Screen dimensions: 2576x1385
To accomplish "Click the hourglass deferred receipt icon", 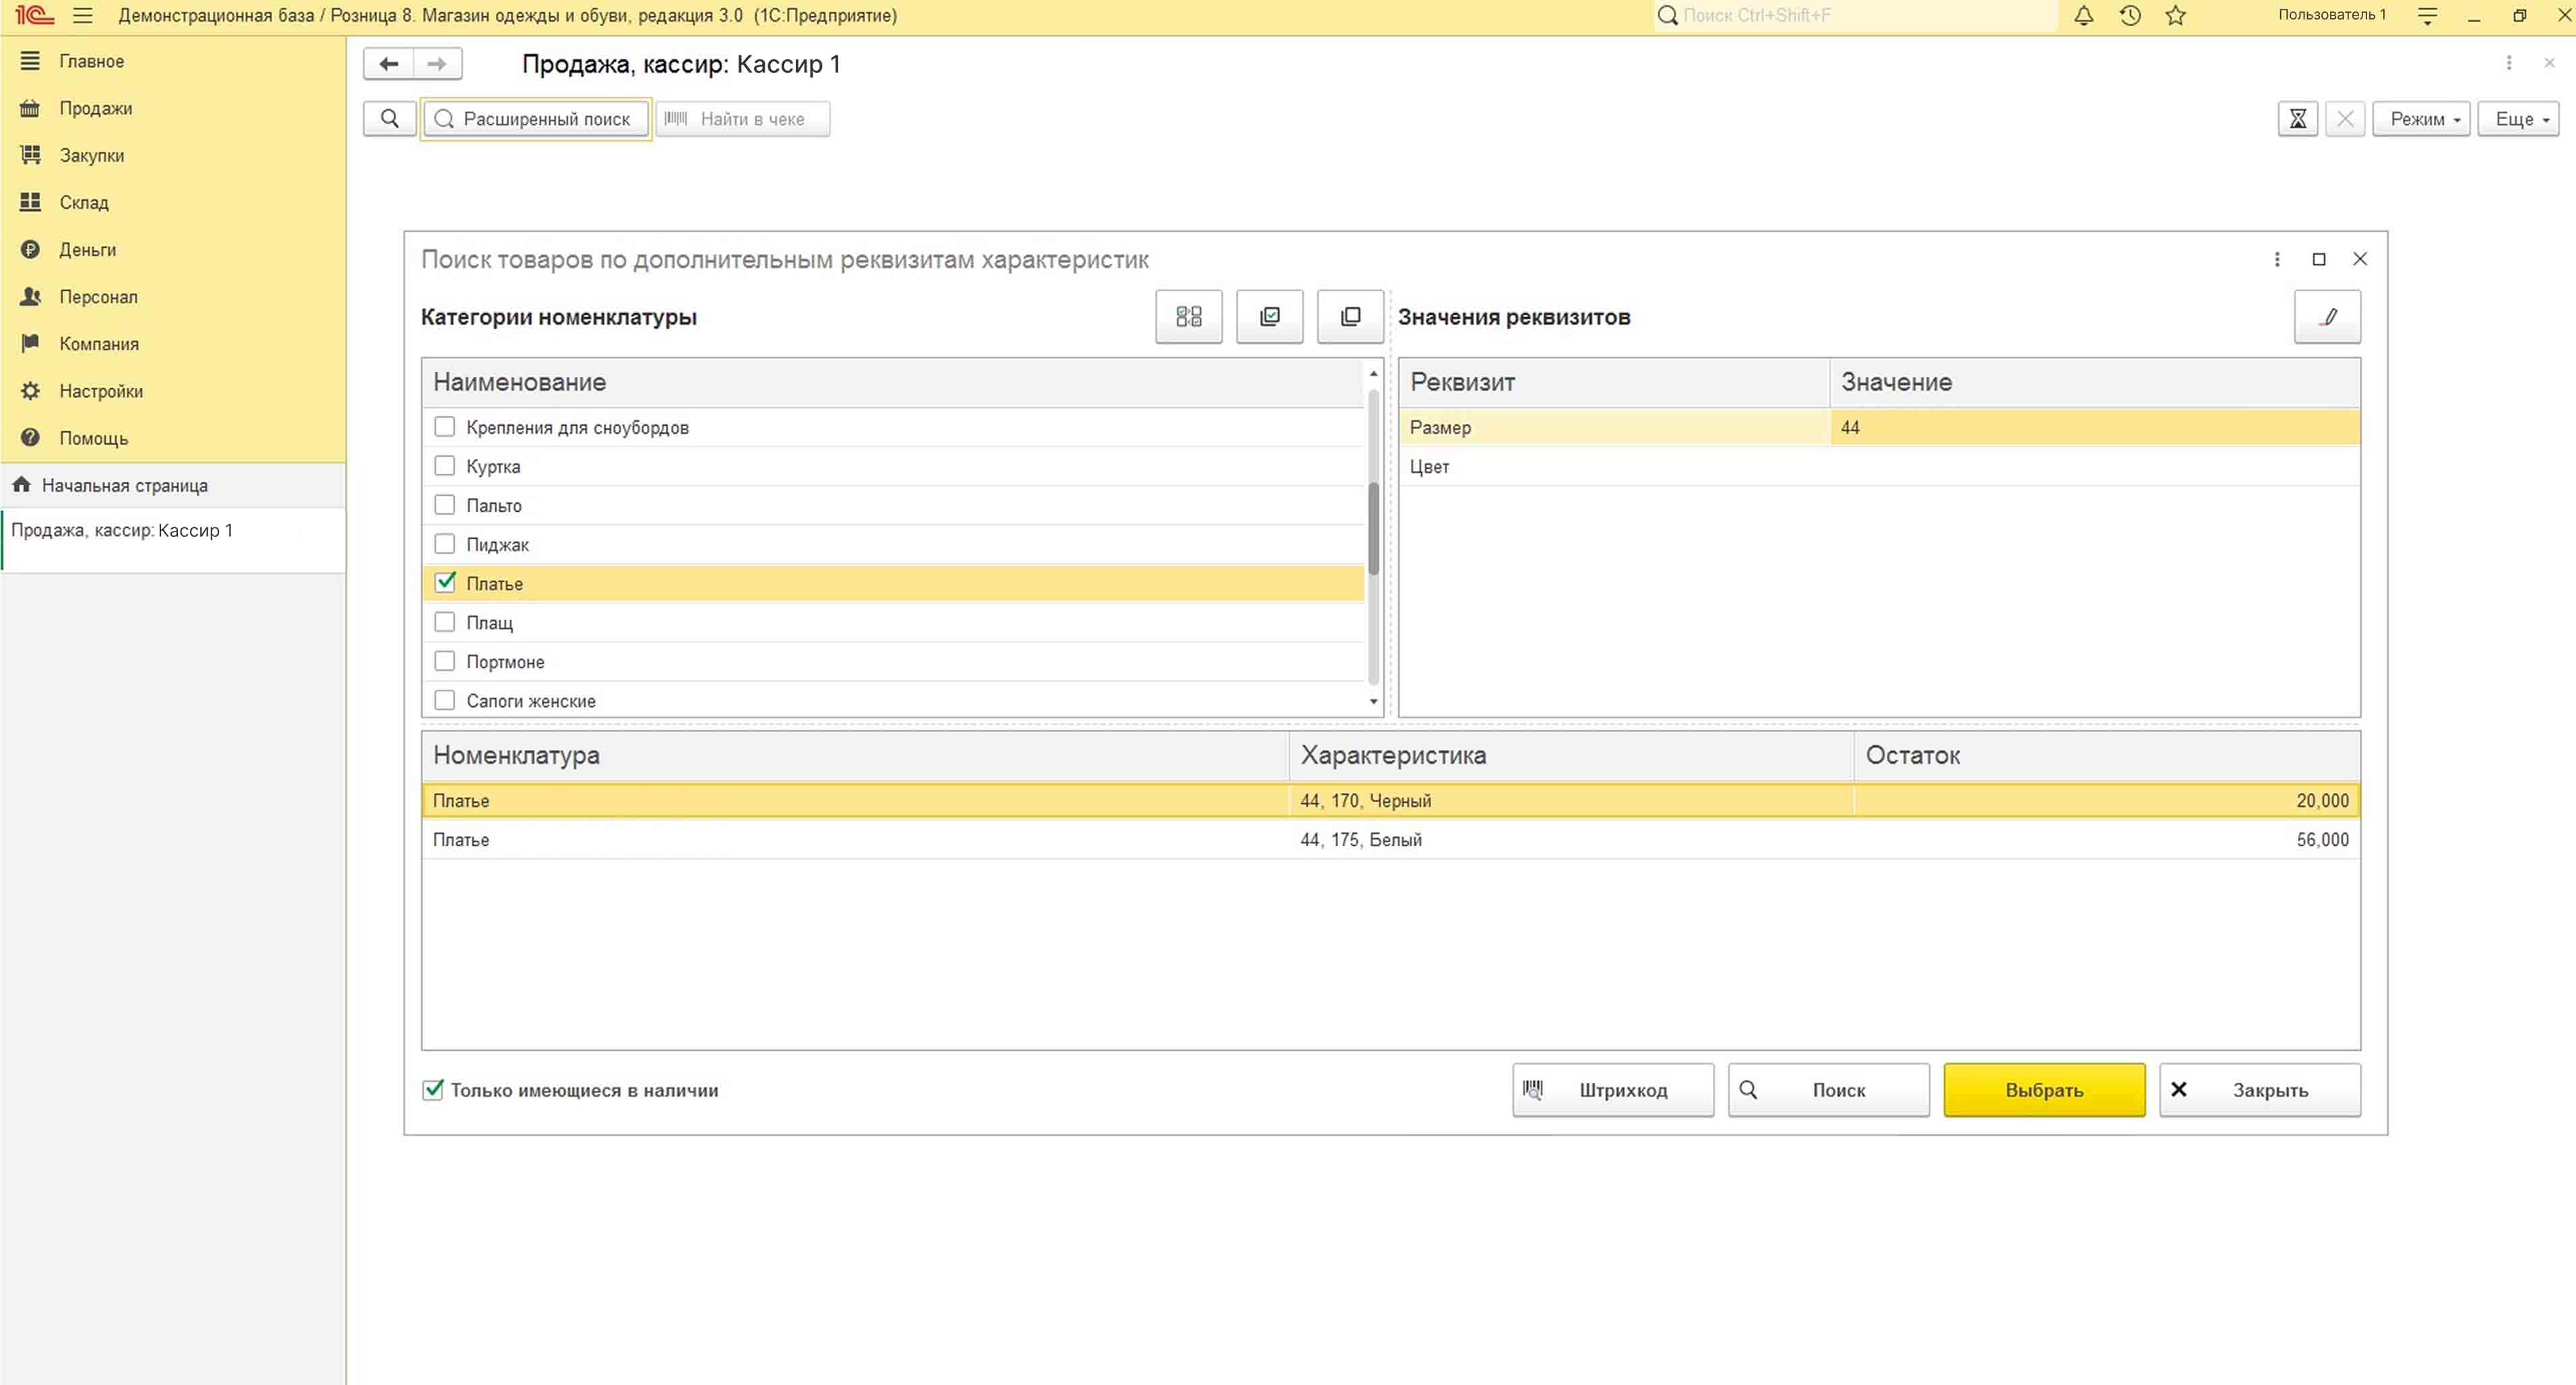I will click(2297, 119).
